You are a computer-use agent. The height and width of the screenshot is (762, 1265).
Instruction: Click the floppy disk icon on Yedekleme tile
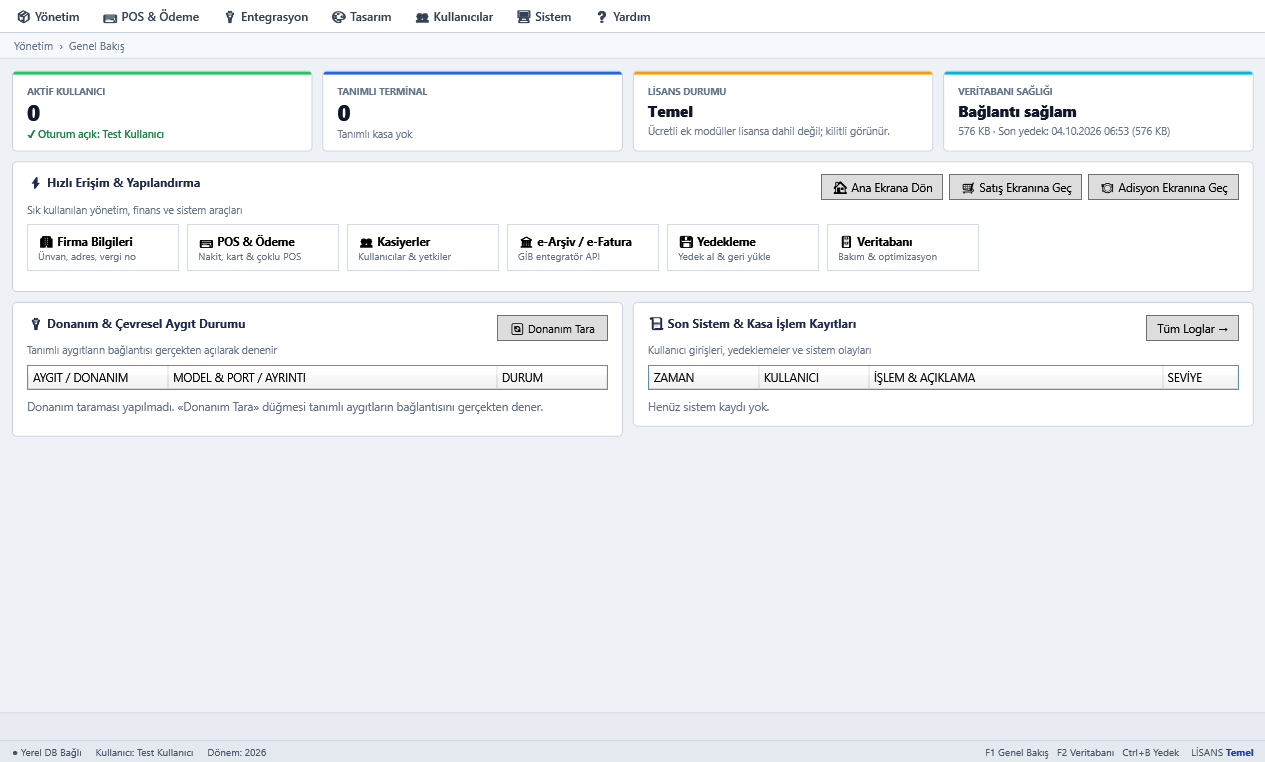pos(686,242)
